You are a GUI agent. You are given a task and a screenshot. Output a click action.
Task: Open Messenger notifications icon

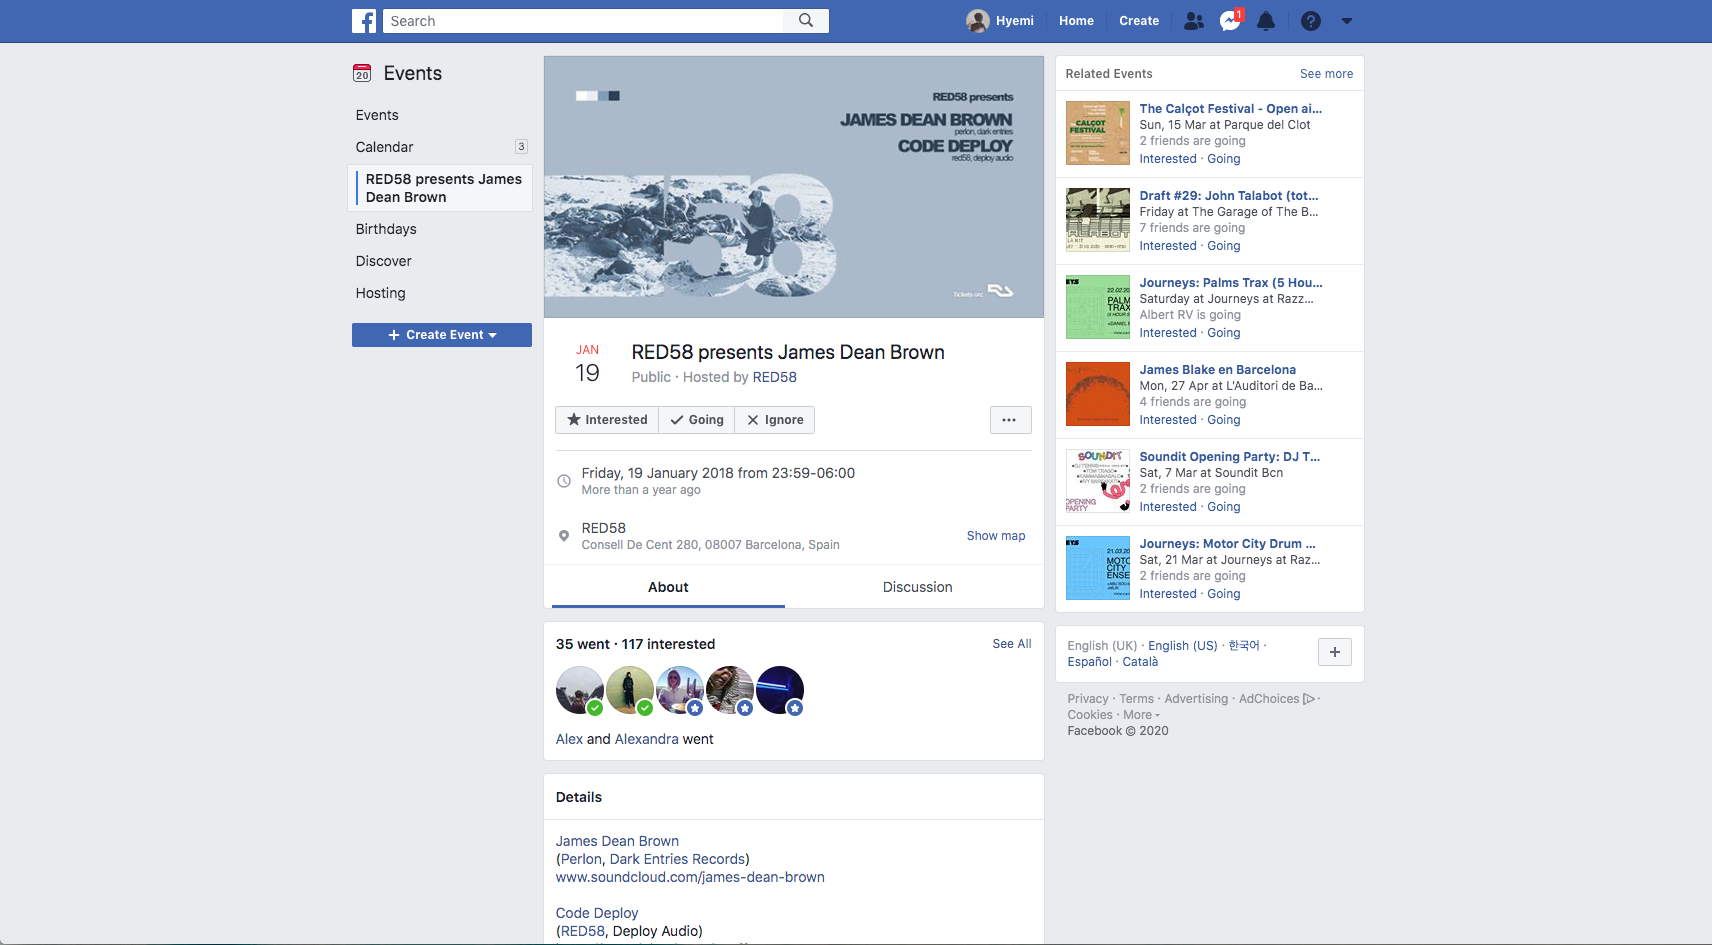[1230, 21]
